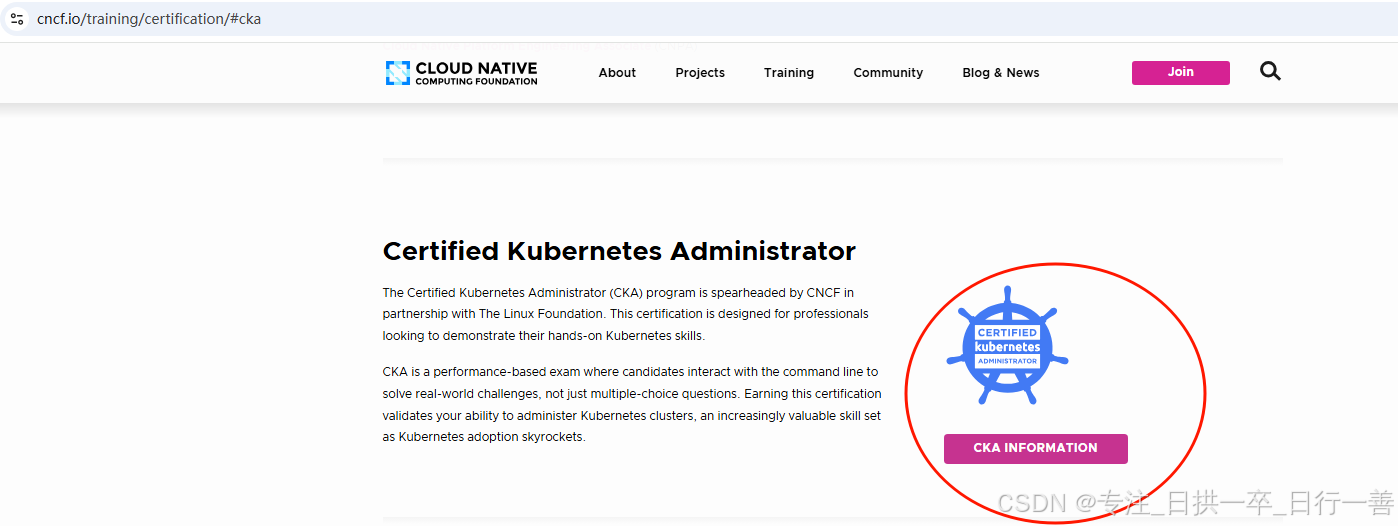The width and height of the screenshot is (1398, 526).
Task: Open the Blog & News menu
Action: click(1001, 73)
